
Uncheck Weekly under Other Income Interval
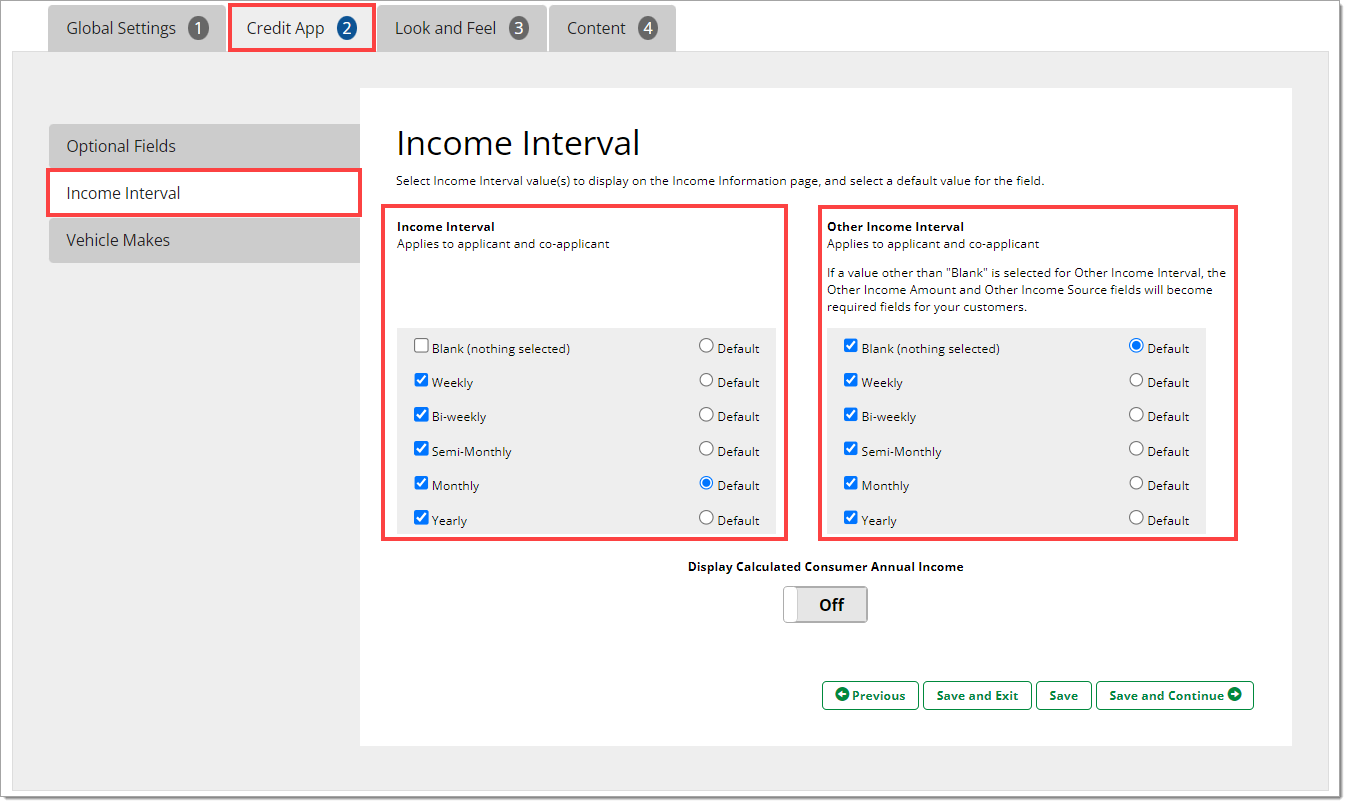(851, 380)
